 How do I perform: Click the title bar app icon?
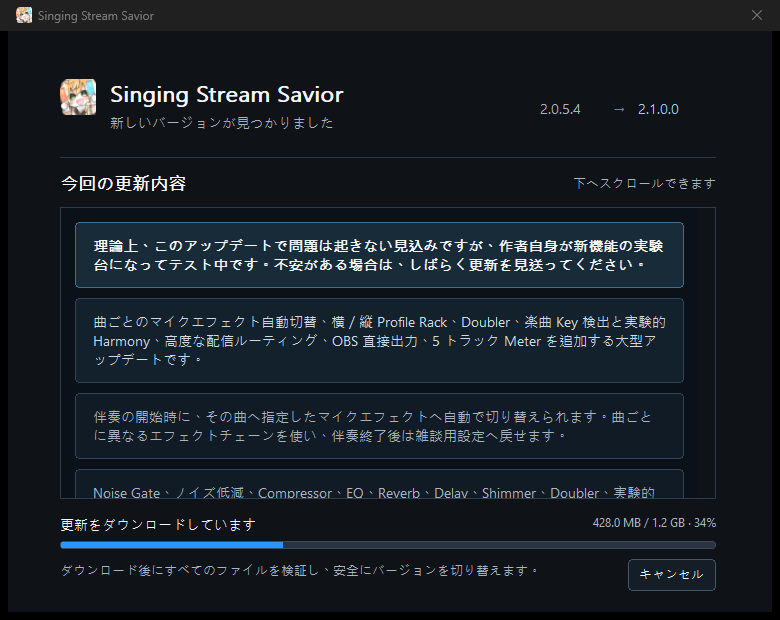point(24,15)
